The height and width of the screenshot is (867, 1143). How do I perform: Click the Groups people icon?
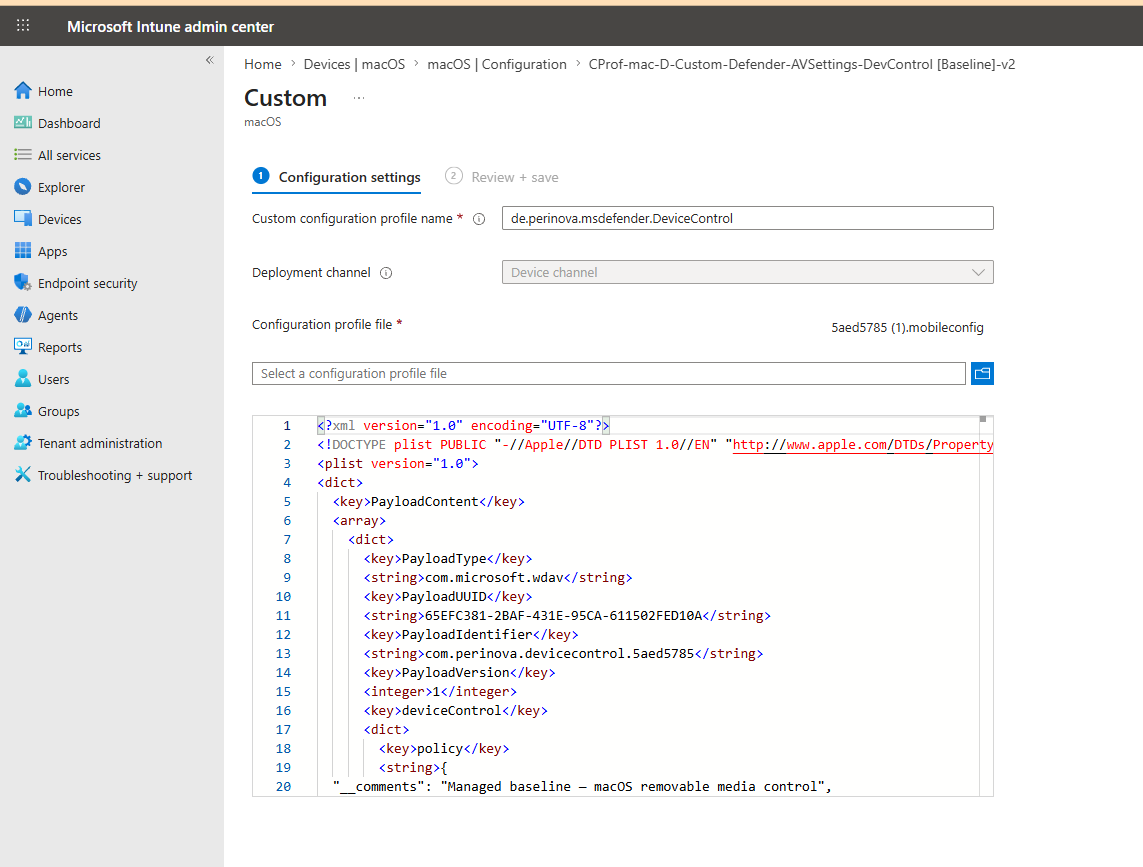[x=23, y=411]
